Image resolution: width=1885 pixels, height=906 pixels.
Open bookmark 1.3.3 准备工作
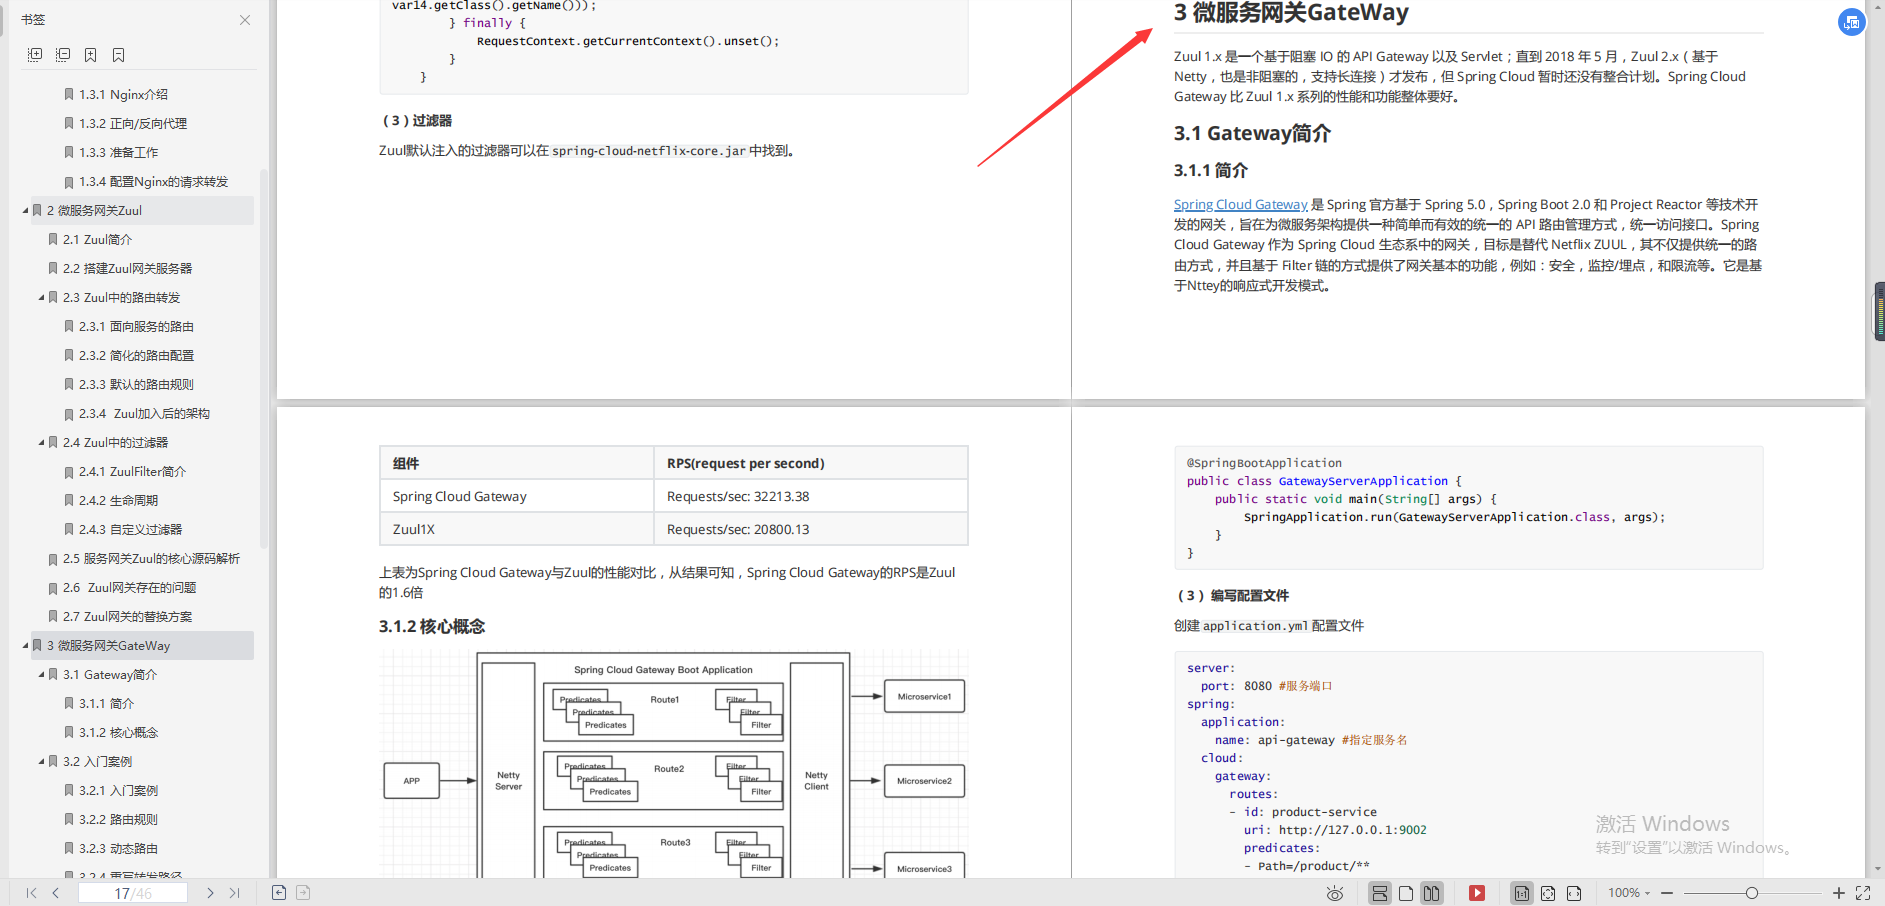pyautogui.click(x=118, y=152)
